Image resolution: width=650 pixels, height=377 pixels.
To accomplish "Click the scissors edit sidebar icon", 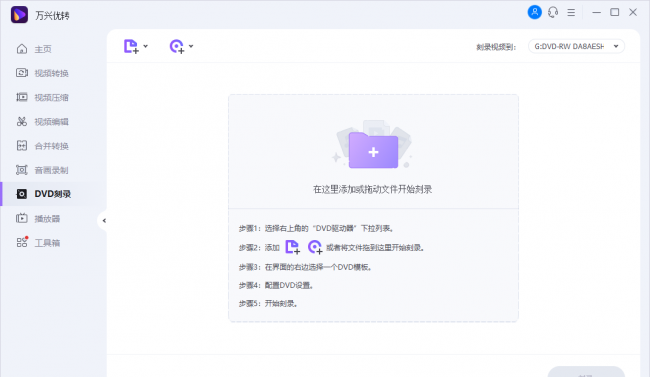I will [22, 122].
